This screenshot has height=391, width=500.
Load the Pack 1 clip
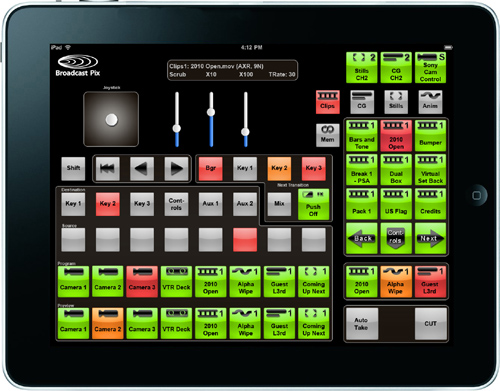point(362,204)
